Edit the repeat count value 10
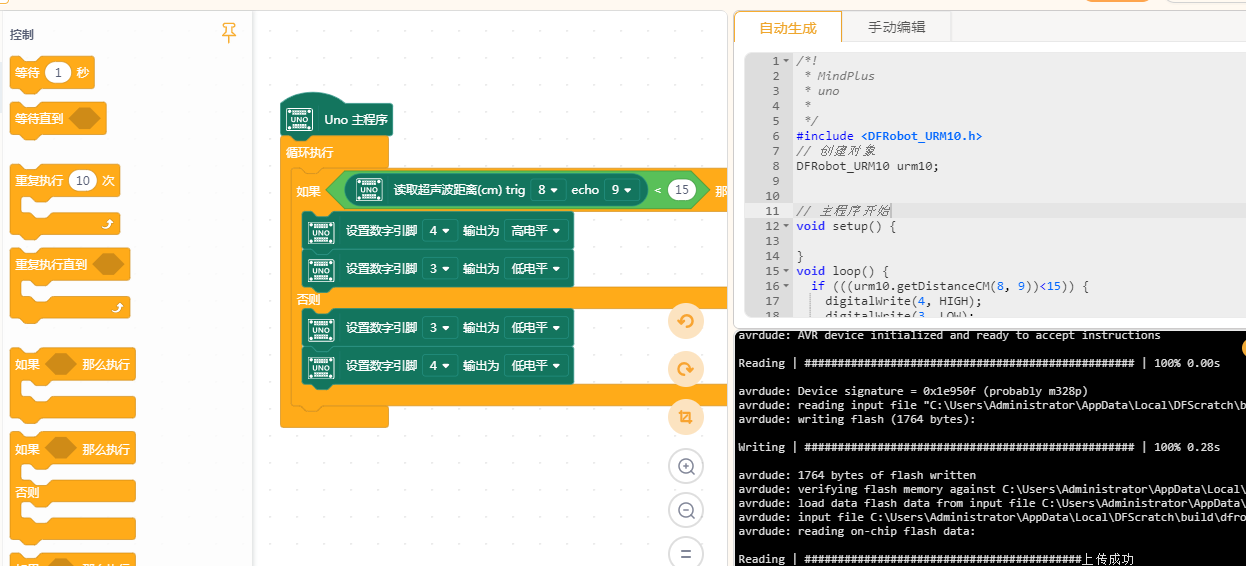The height and width of the screenshot is (566, 1246). tap(83, 181)
